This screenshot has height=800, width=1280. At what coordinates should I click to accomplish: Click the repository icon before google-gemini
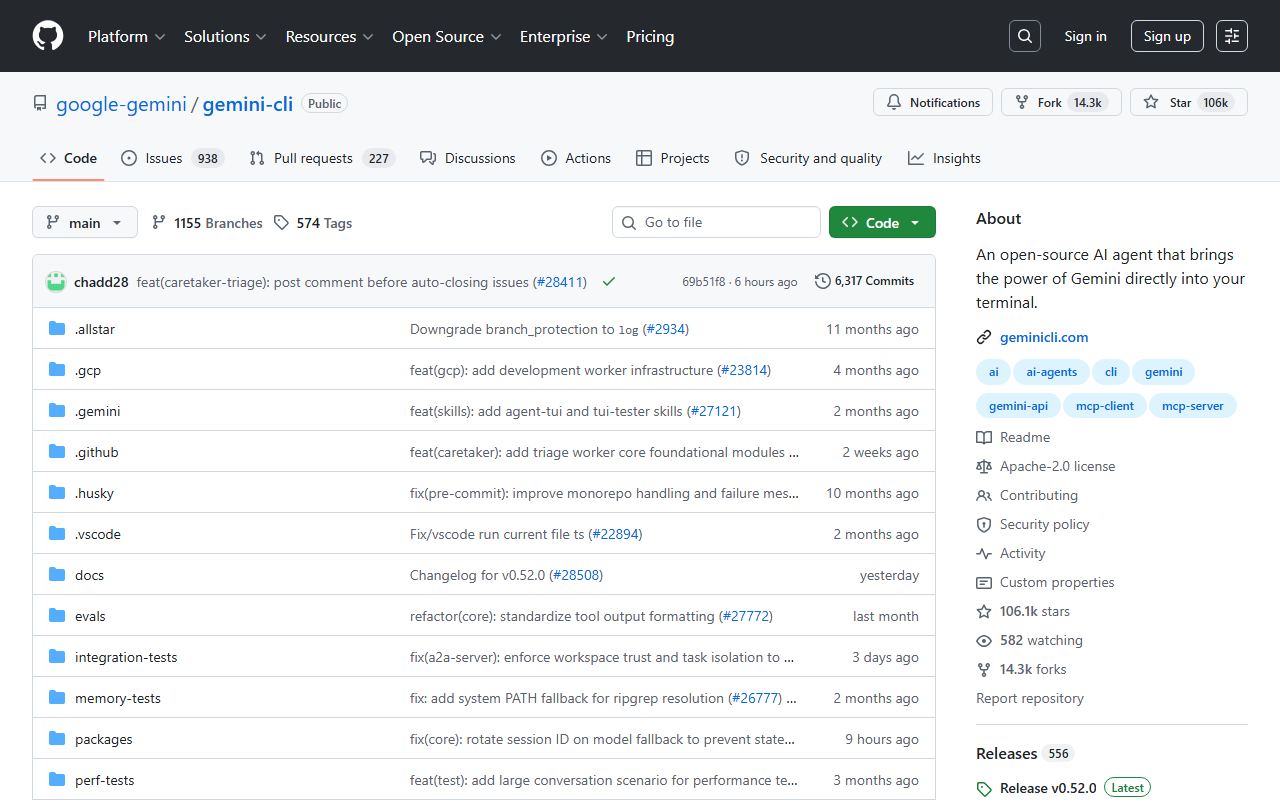click(40, 103)
